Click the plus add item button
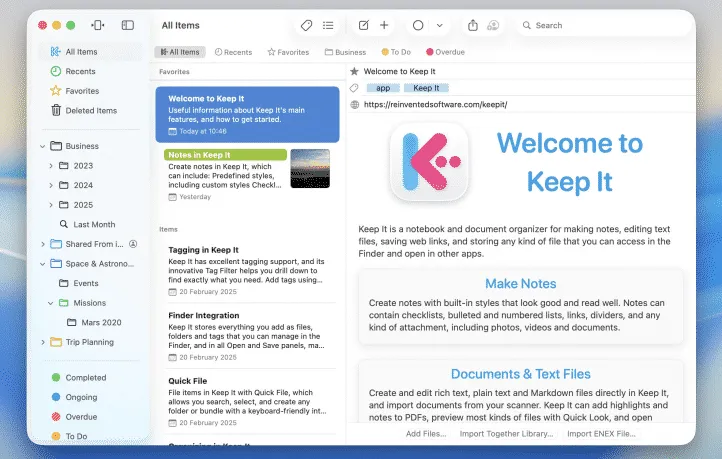This screenshot has width=722, height=459. tap(384, 25)
